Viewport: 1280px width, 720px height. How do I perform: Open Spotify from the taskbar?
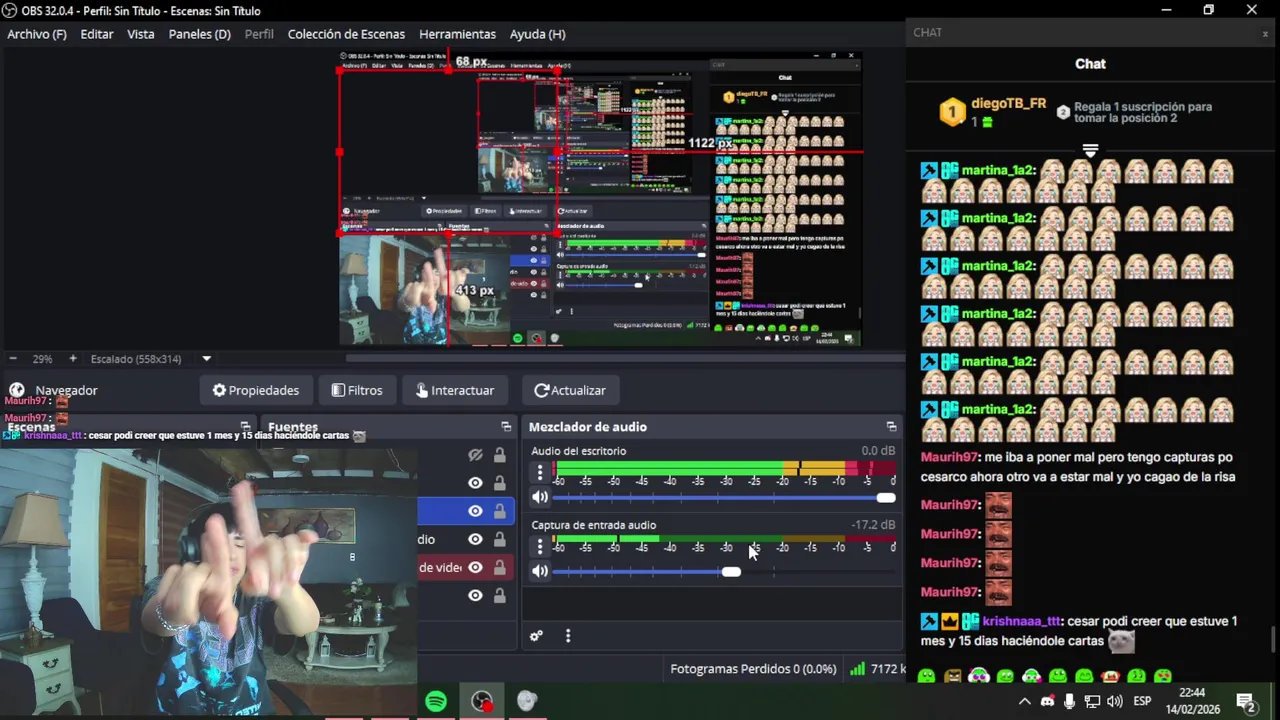436,702
